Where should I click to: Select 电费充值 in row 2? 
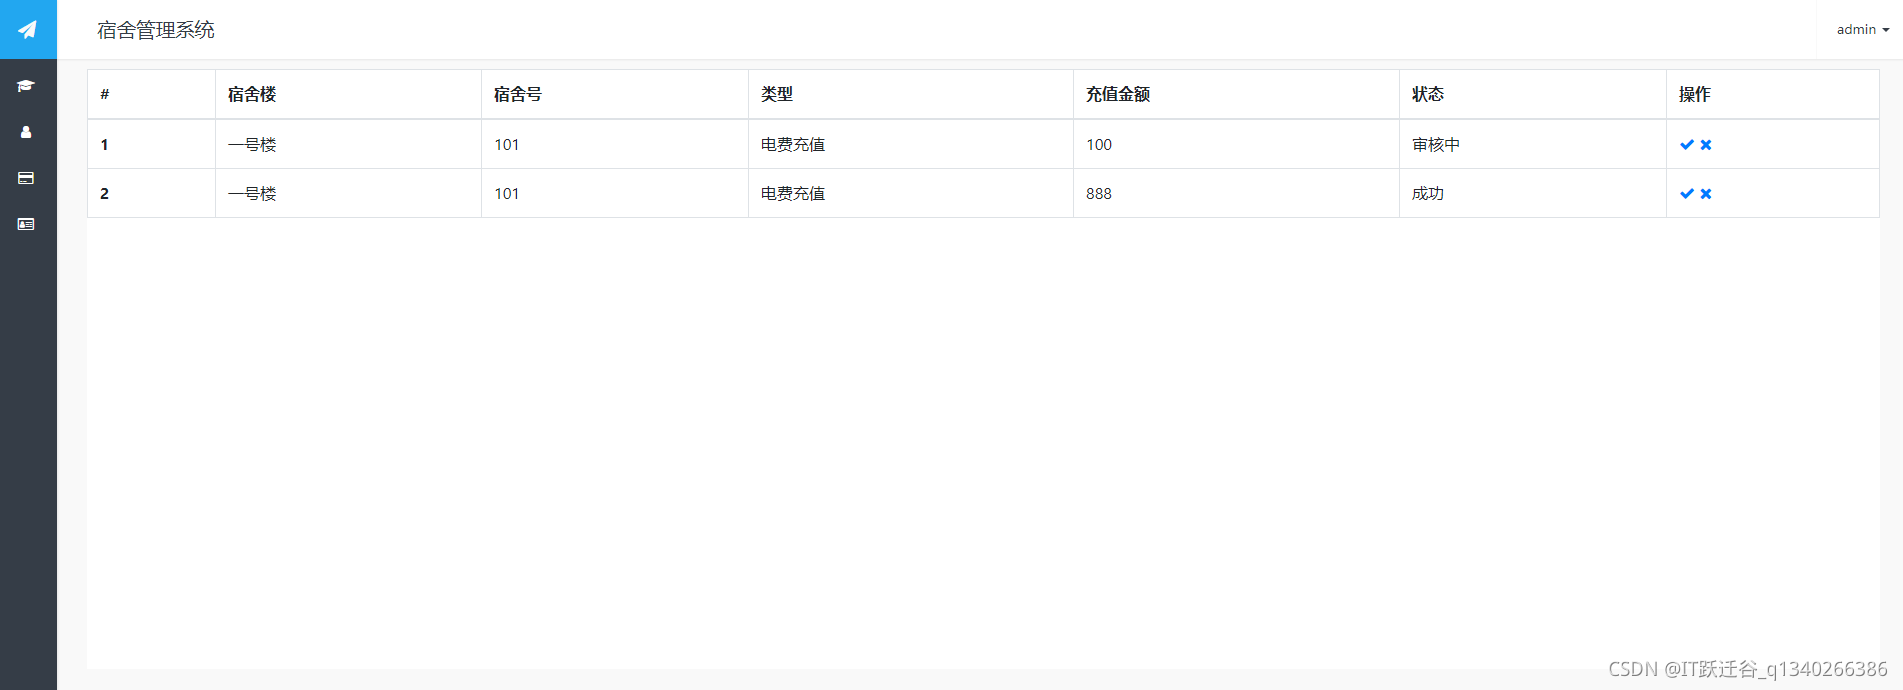(793, 194)
